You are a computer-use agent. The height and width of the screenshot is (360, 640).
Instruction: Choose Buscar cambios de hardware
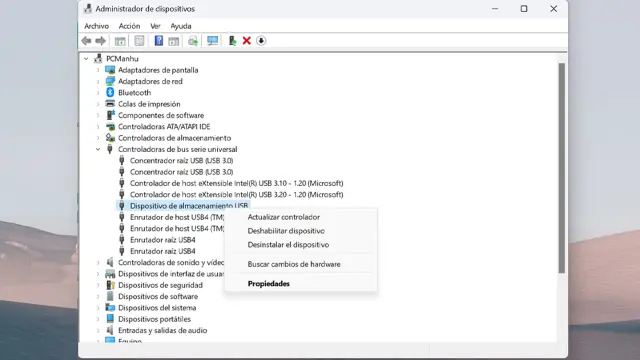coord(301,264)
